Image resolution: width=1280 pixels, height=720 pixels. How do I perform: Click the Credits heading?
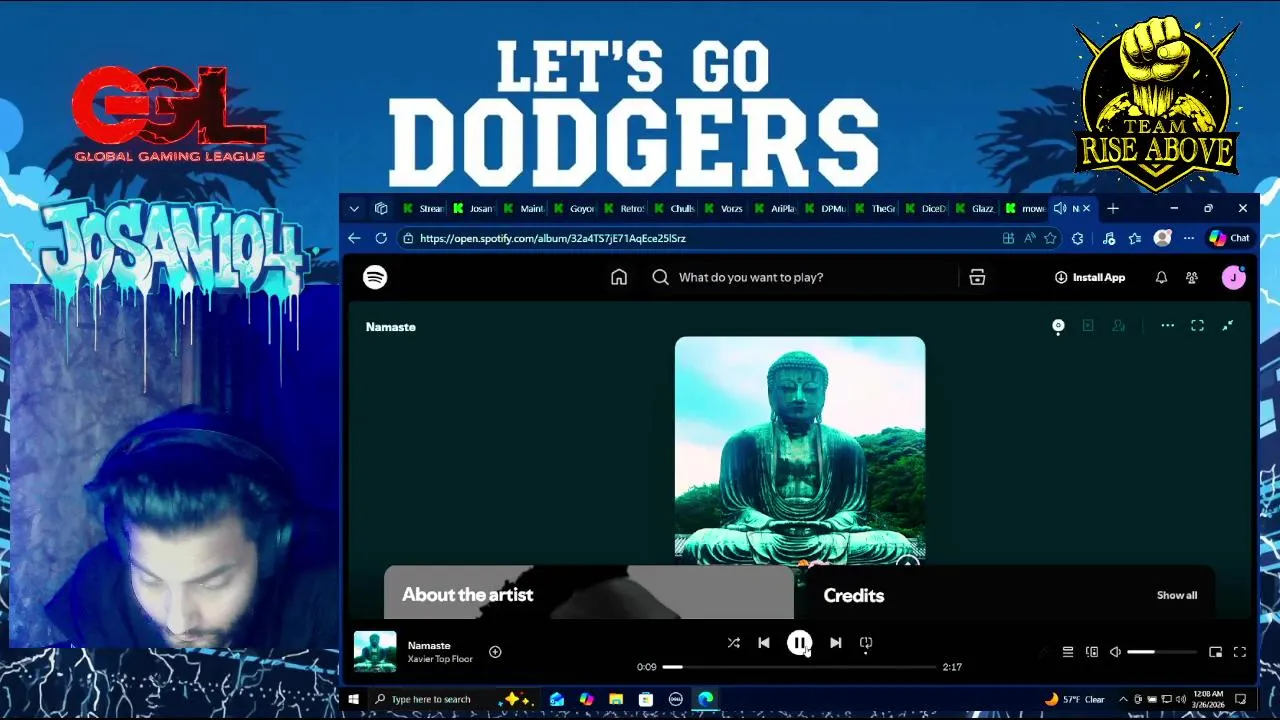click(853, 595)
